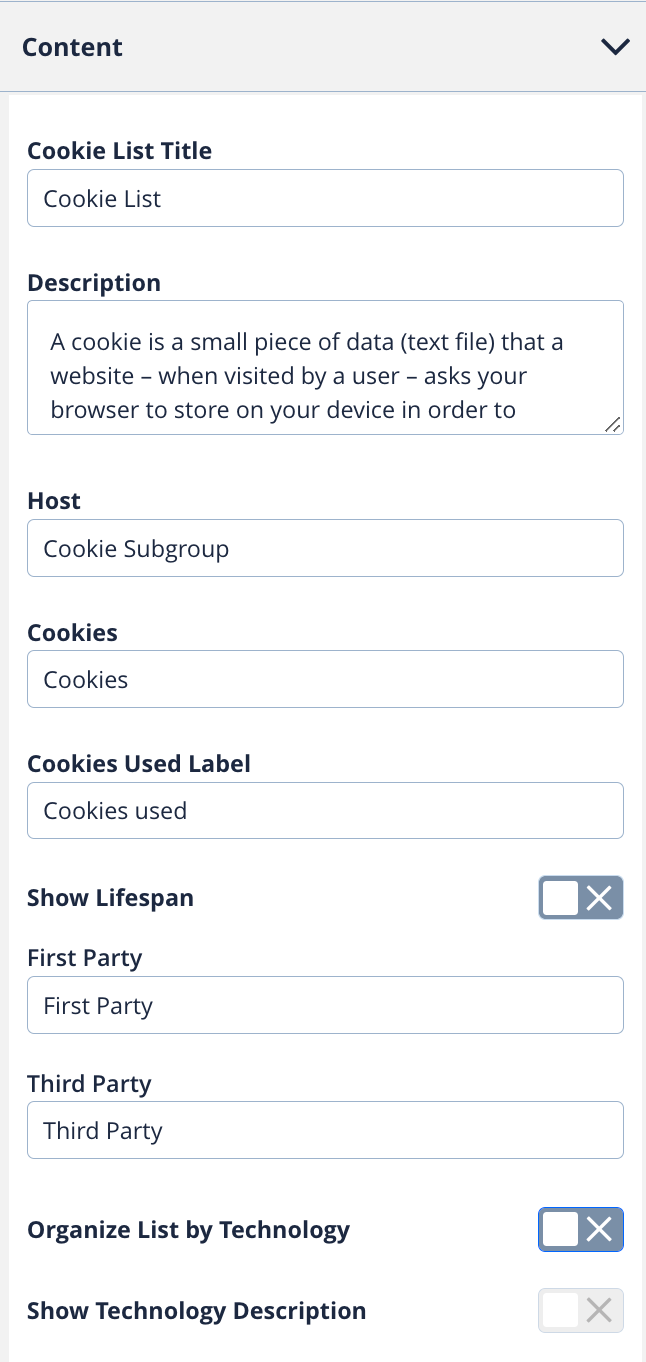Click the Show Technology Description label
This screenshot has height=1362, width=646.
click(x=196, y=1311)
